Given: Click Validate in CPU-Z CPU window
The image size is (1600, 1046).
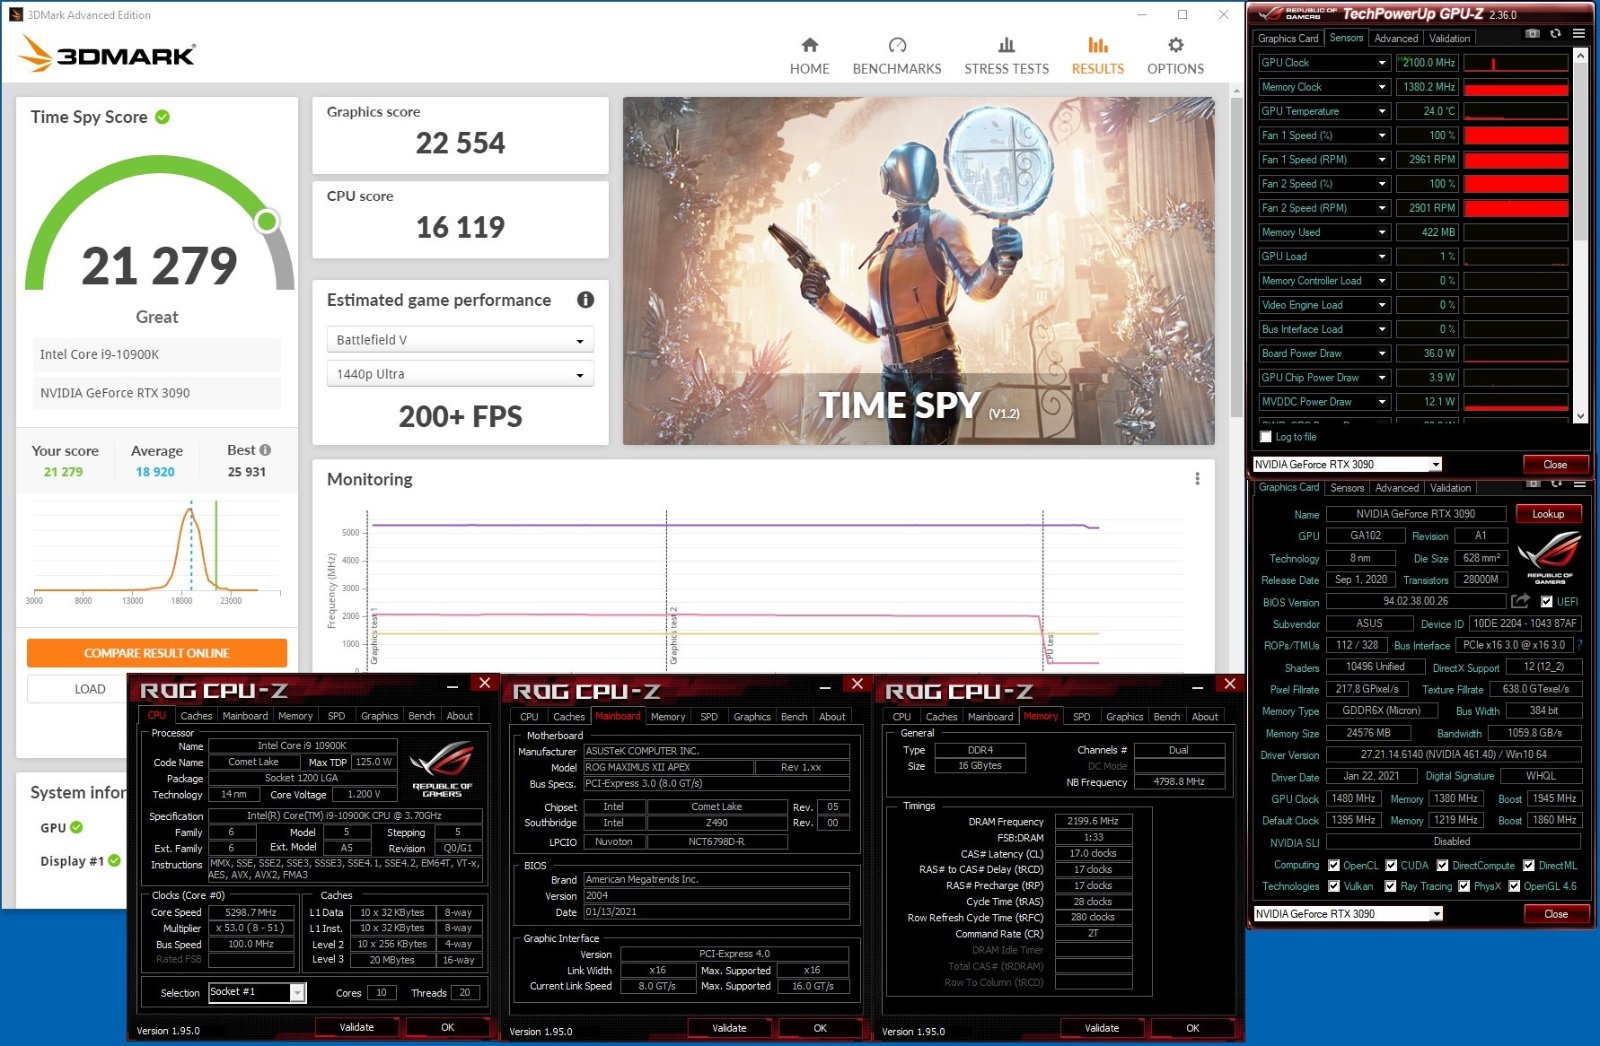Looking at the screenshot, I should click(357, 1027).
